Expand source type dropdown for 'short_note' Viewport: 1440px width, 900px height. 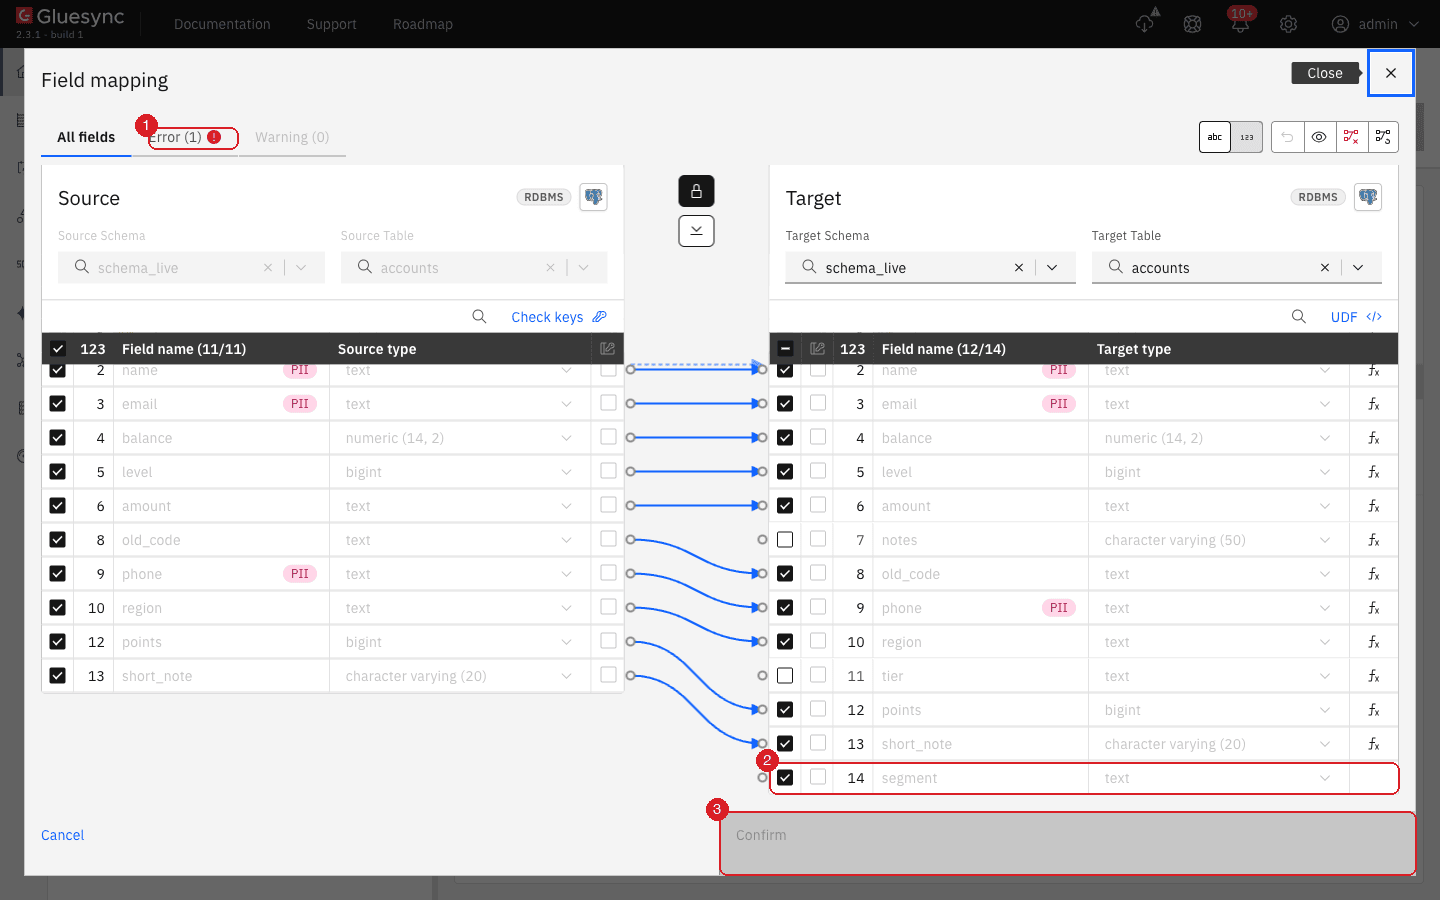click(x=566, y=676)
